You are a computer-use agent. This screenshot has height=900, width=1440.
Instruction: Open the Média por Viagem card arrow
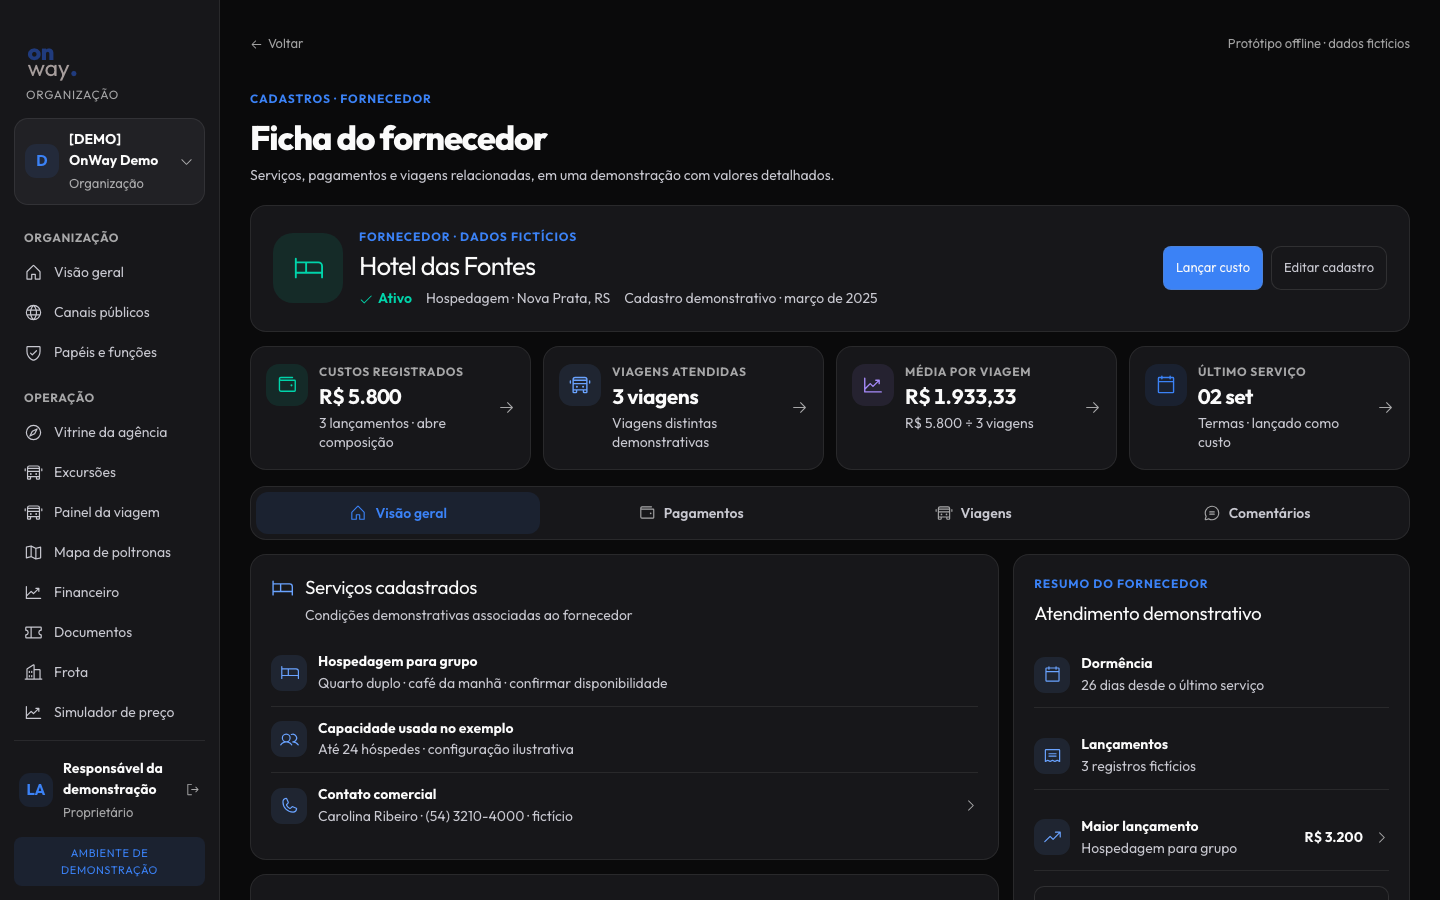[x=1093, y=408]
